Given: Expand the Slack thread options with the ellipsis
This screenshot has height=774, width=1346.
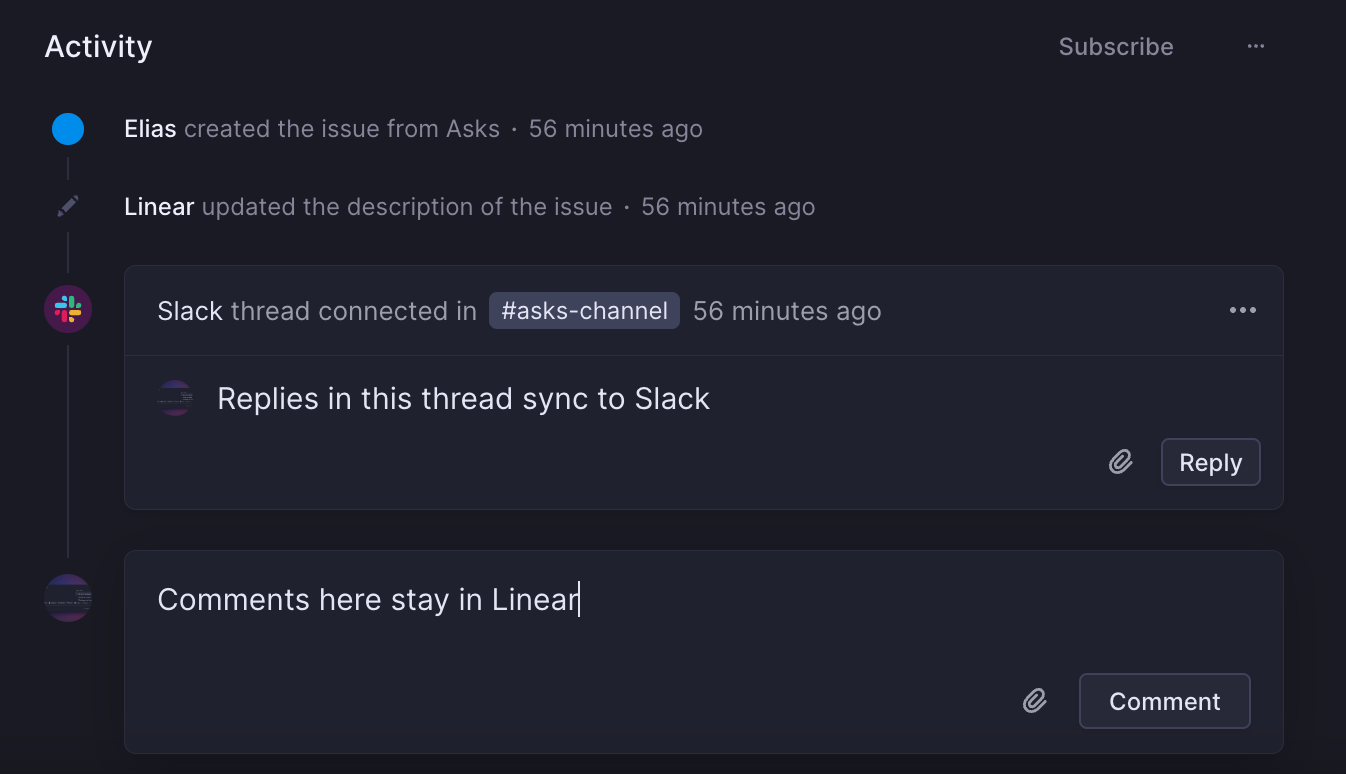Looking at the screenshot, I should 1242,310.
